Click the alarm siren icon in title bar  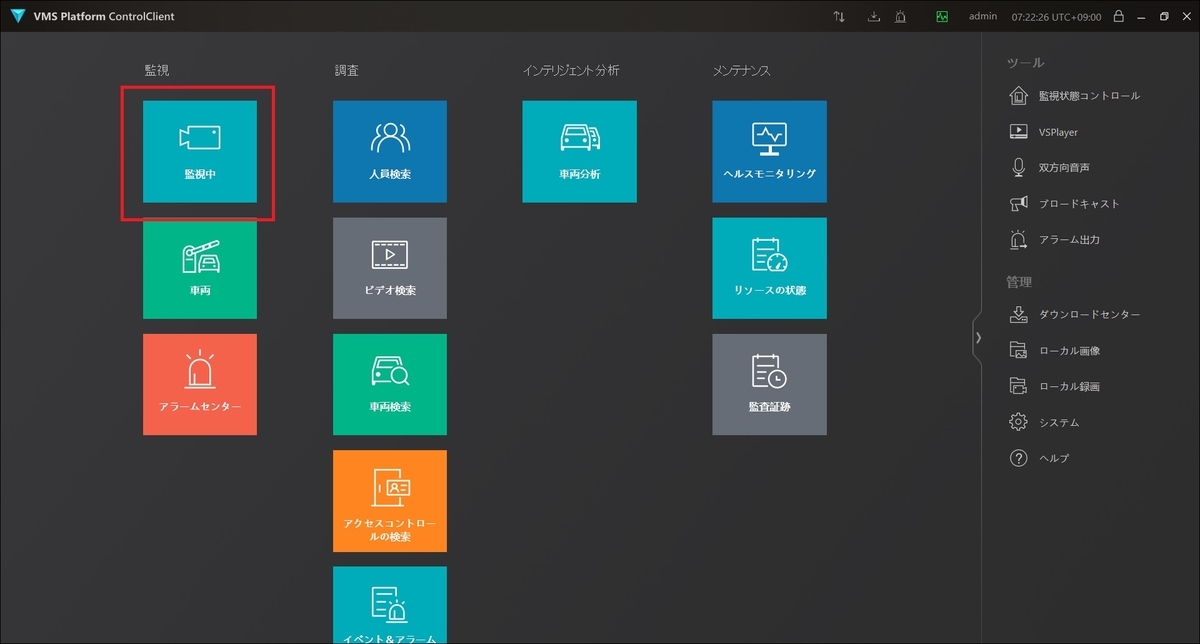click(x=901, y=16)
